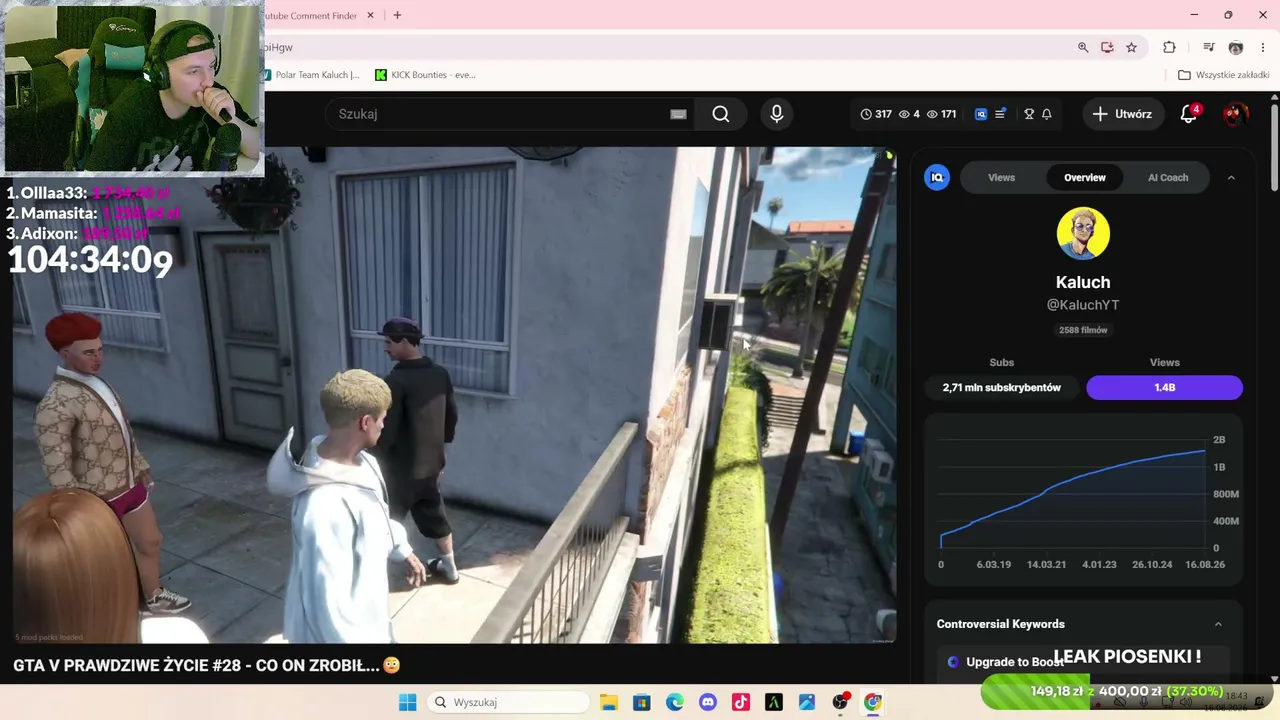The height and width of the screenshot is (720, 1280).
Task: Switch to Chrome in the taskbar
Action: point(873,702)
